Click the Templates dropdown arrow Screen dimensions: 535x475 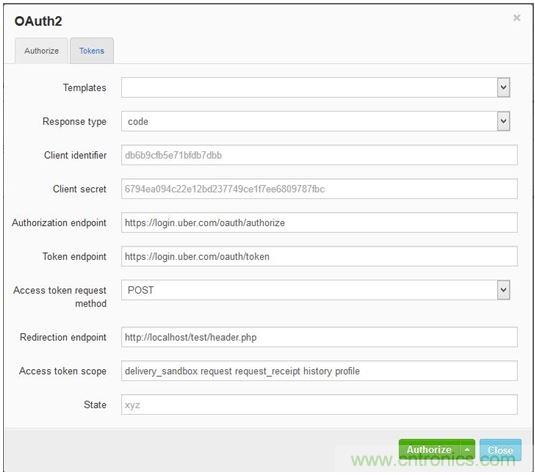tap(503, 87)
